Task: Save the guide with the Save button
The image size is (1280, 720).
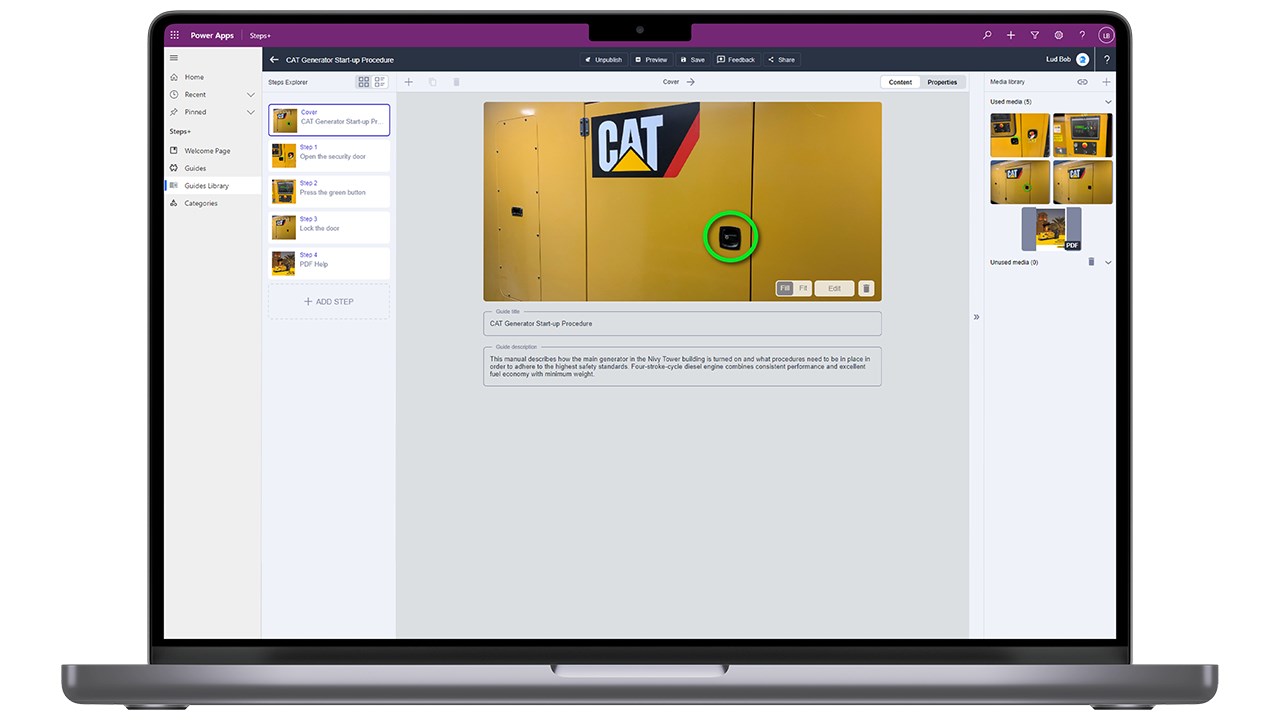Action: (x=693, y=60)
